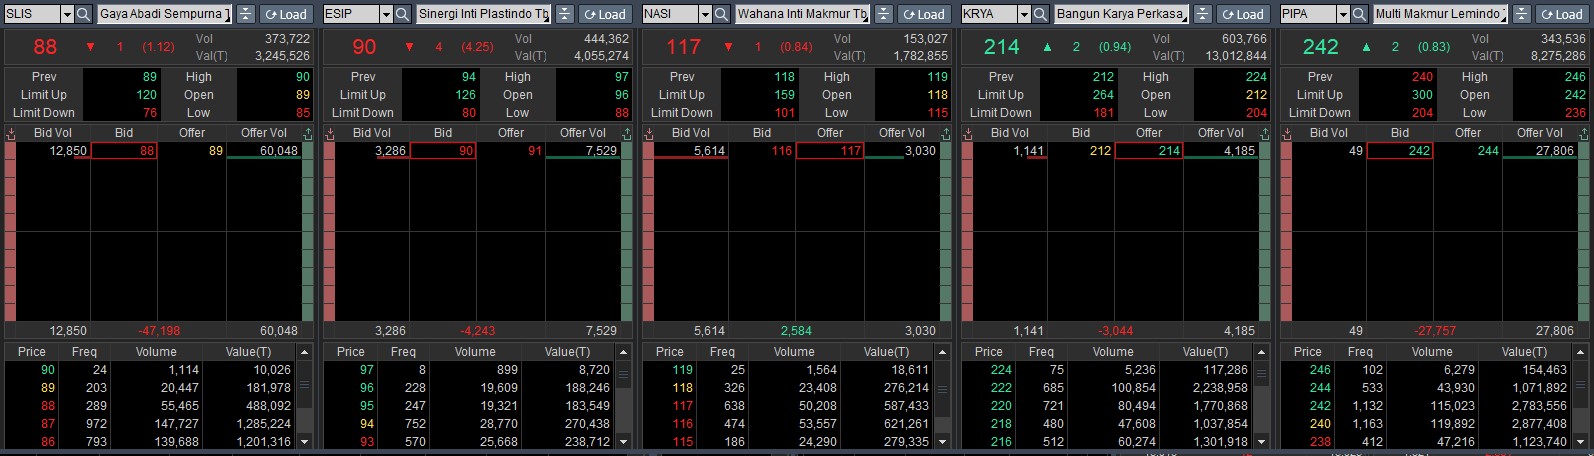
Task: Click the search magnifier next to ESIP
Action: (402, 14)
